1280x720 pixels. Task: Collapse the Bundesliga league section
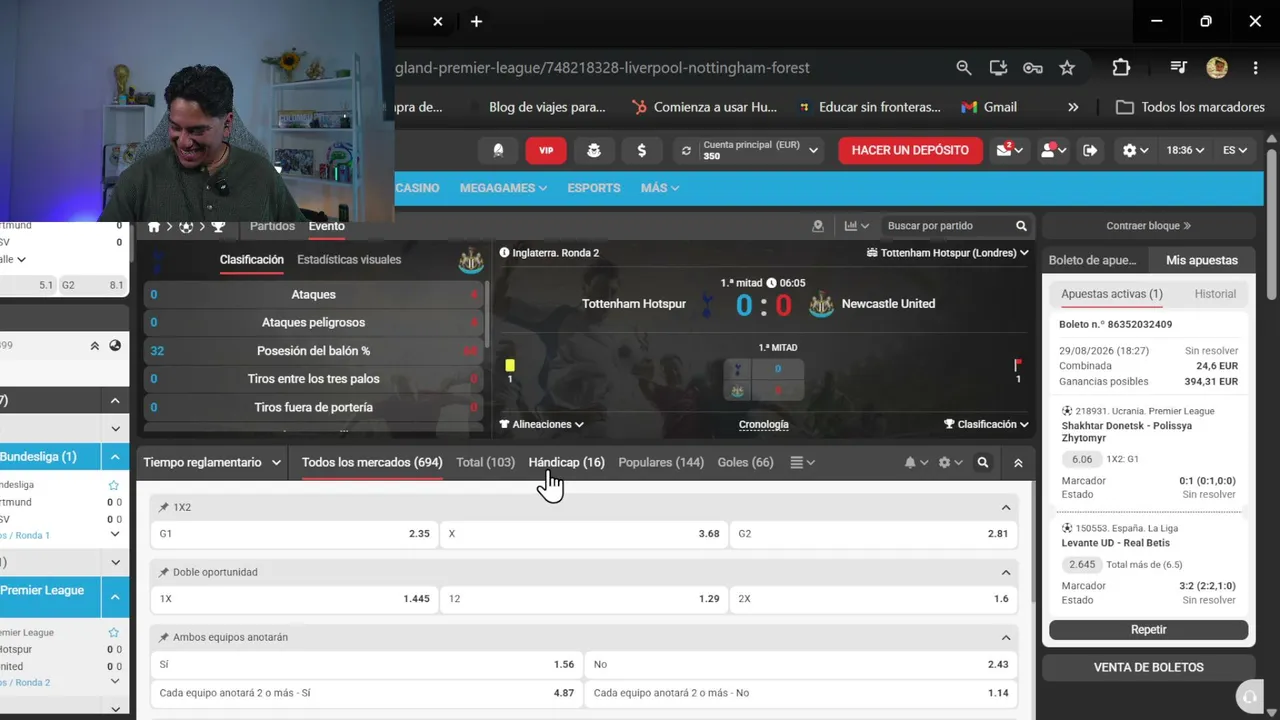pos(115,457)
